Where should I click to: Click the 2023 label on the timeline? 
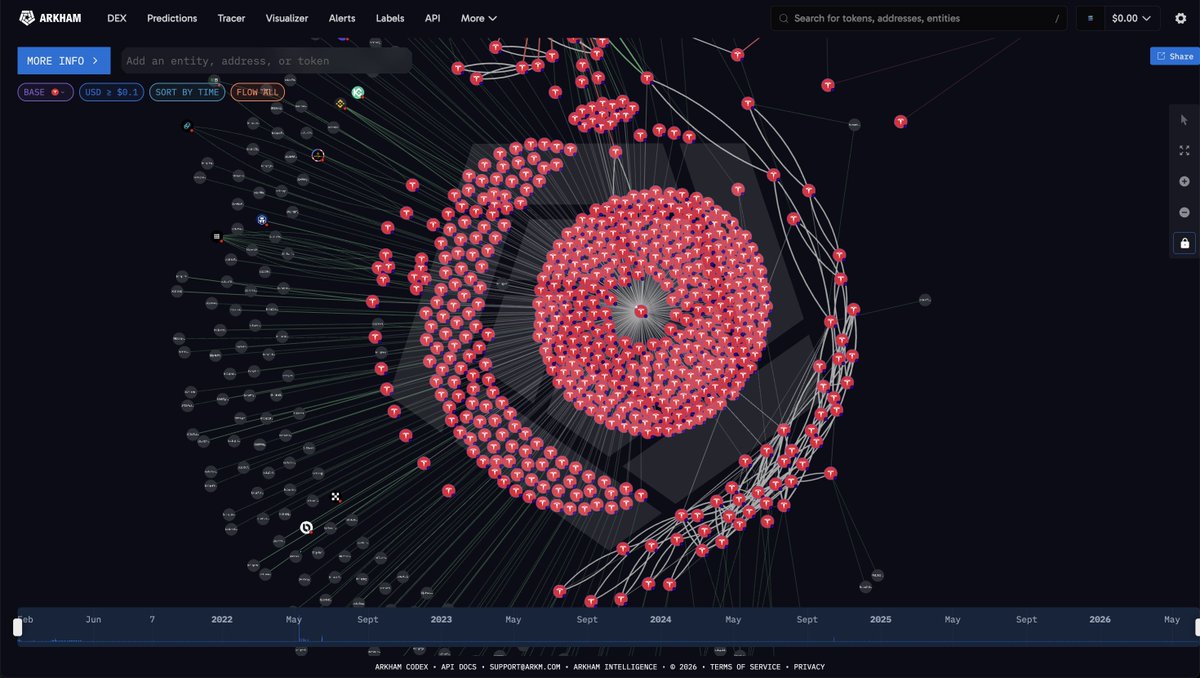click(x=441, y=620)
